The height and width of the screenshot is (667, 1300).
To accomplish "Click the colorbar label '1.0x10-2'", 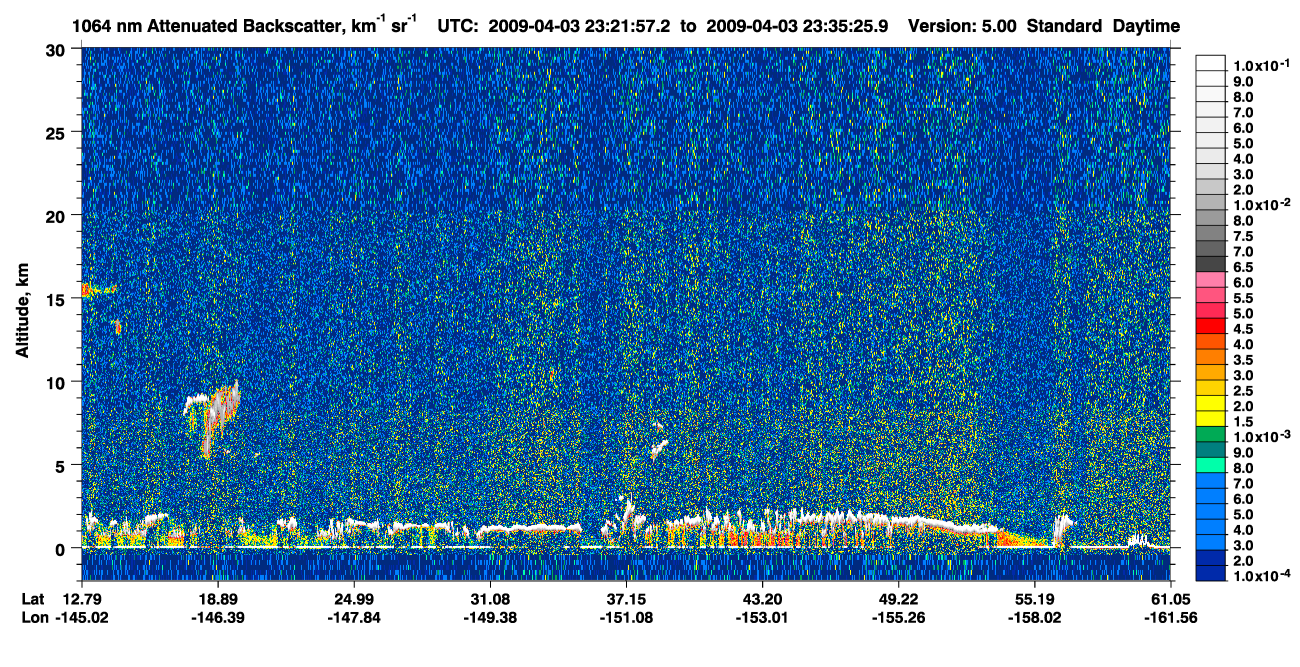I will pos(1260,205).
